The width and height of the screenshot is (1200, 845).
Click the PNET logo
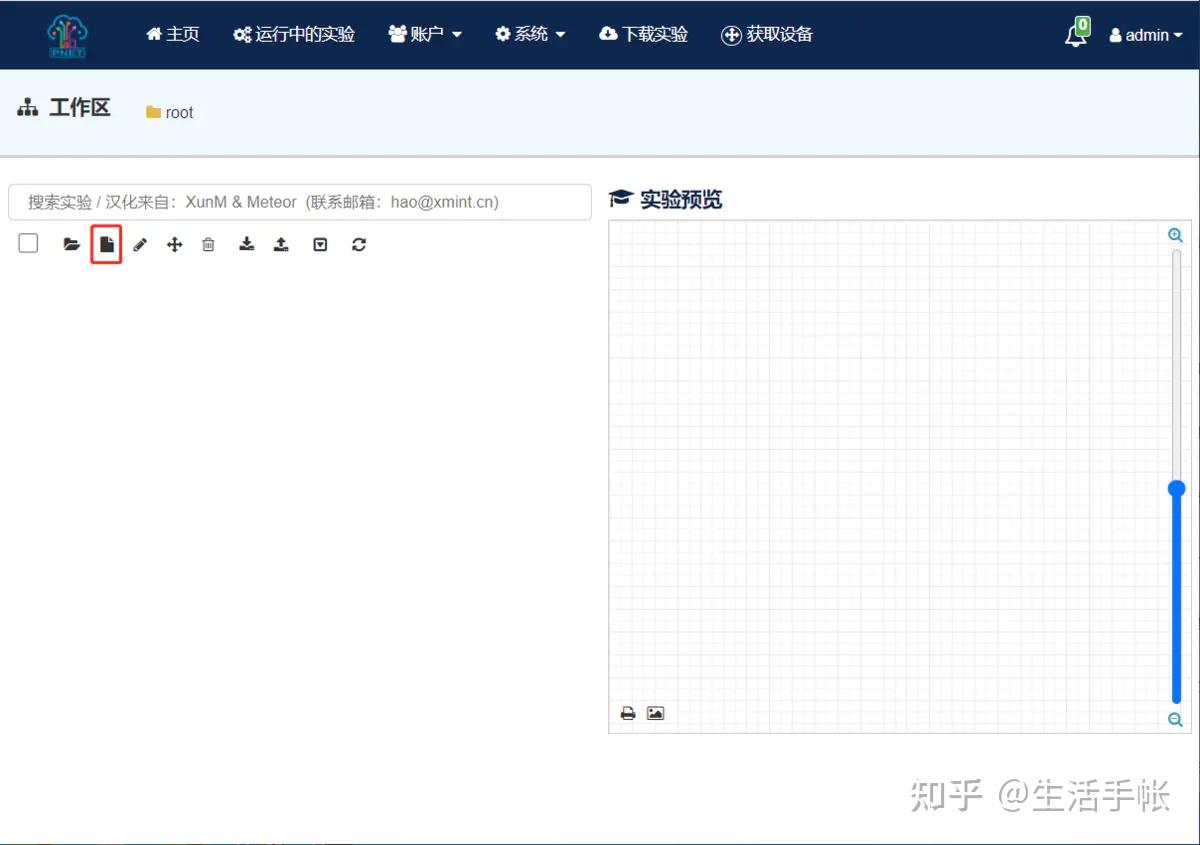click(68, 35)
